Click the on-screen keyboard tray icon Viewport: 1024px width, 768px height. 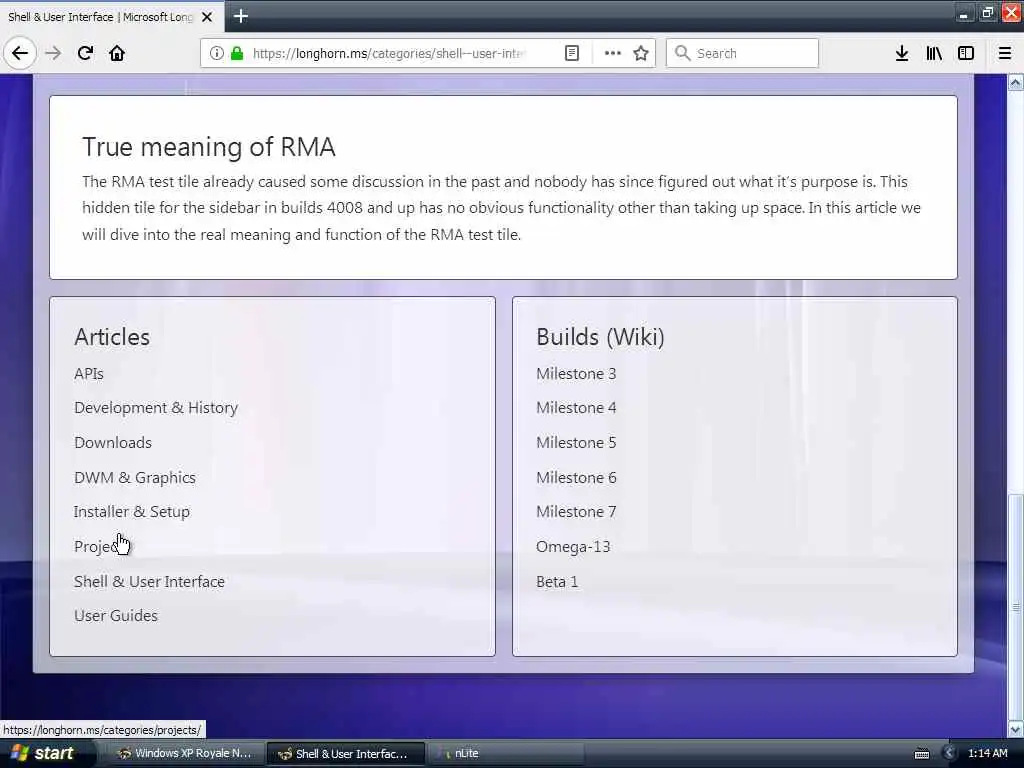[x=922, y=754]
